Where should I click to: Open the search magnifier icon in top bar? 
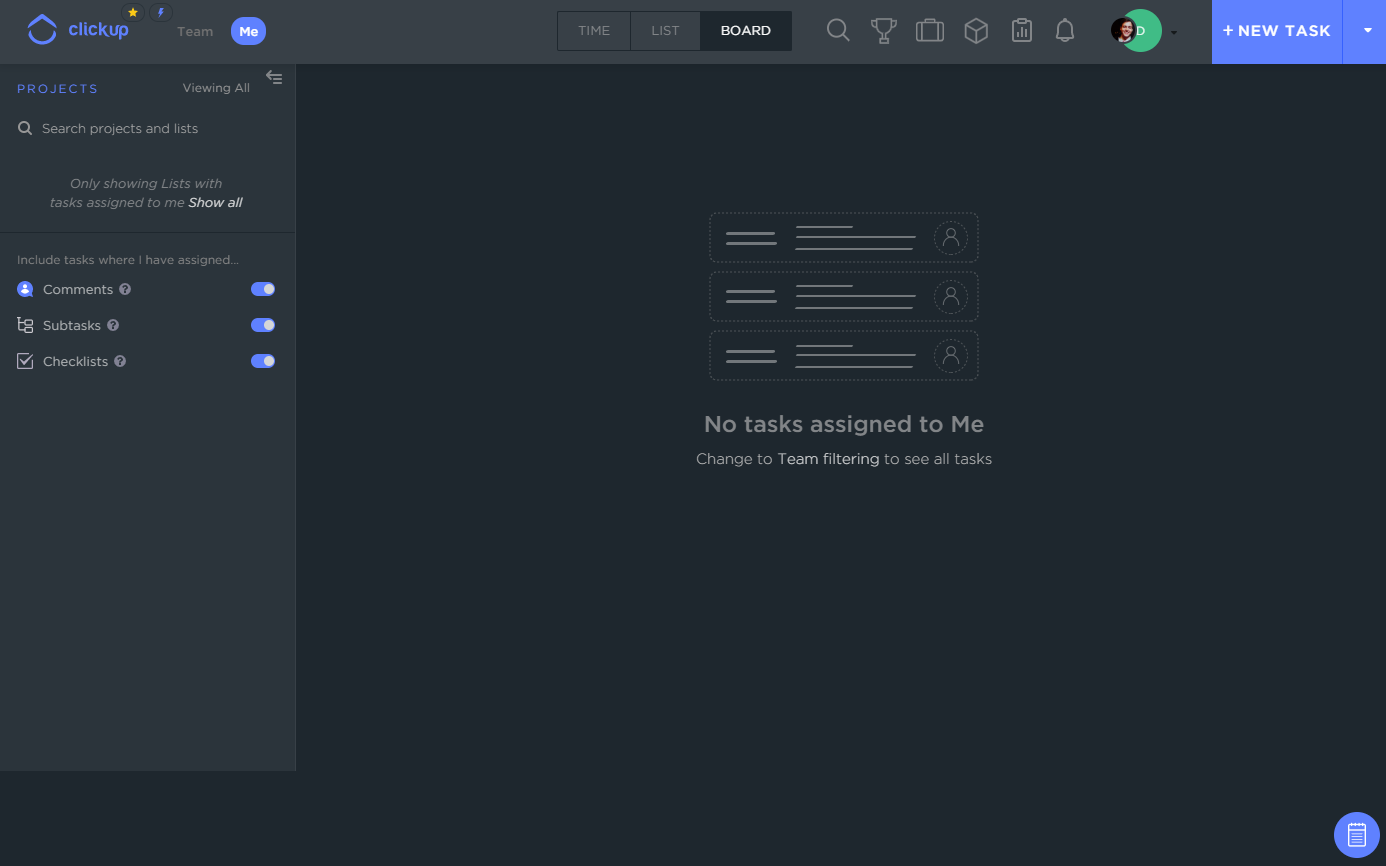click(x=838, y=31)
